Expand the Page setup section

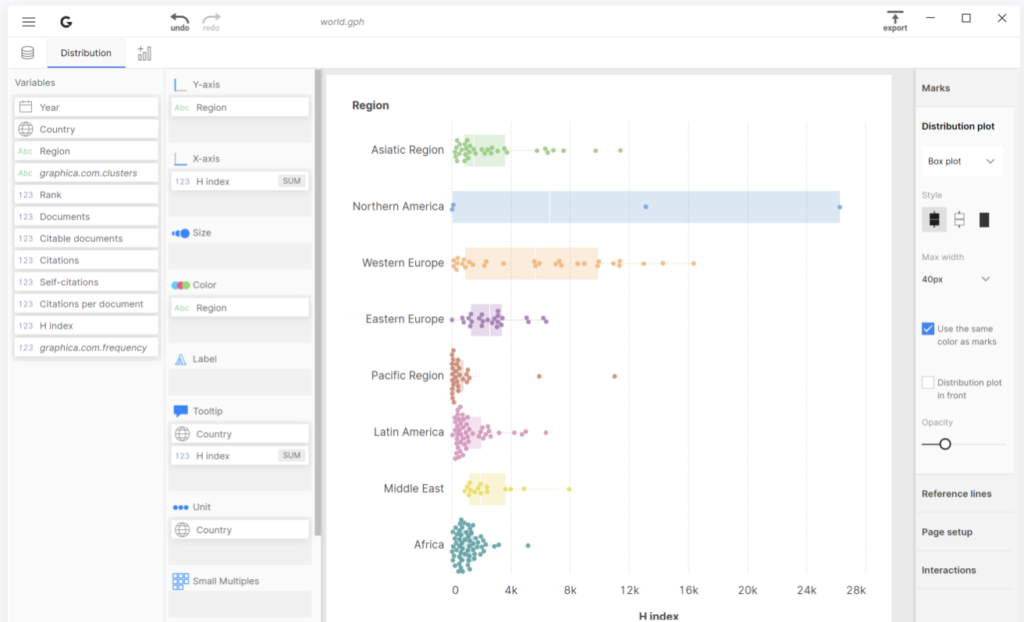[946, 532]
